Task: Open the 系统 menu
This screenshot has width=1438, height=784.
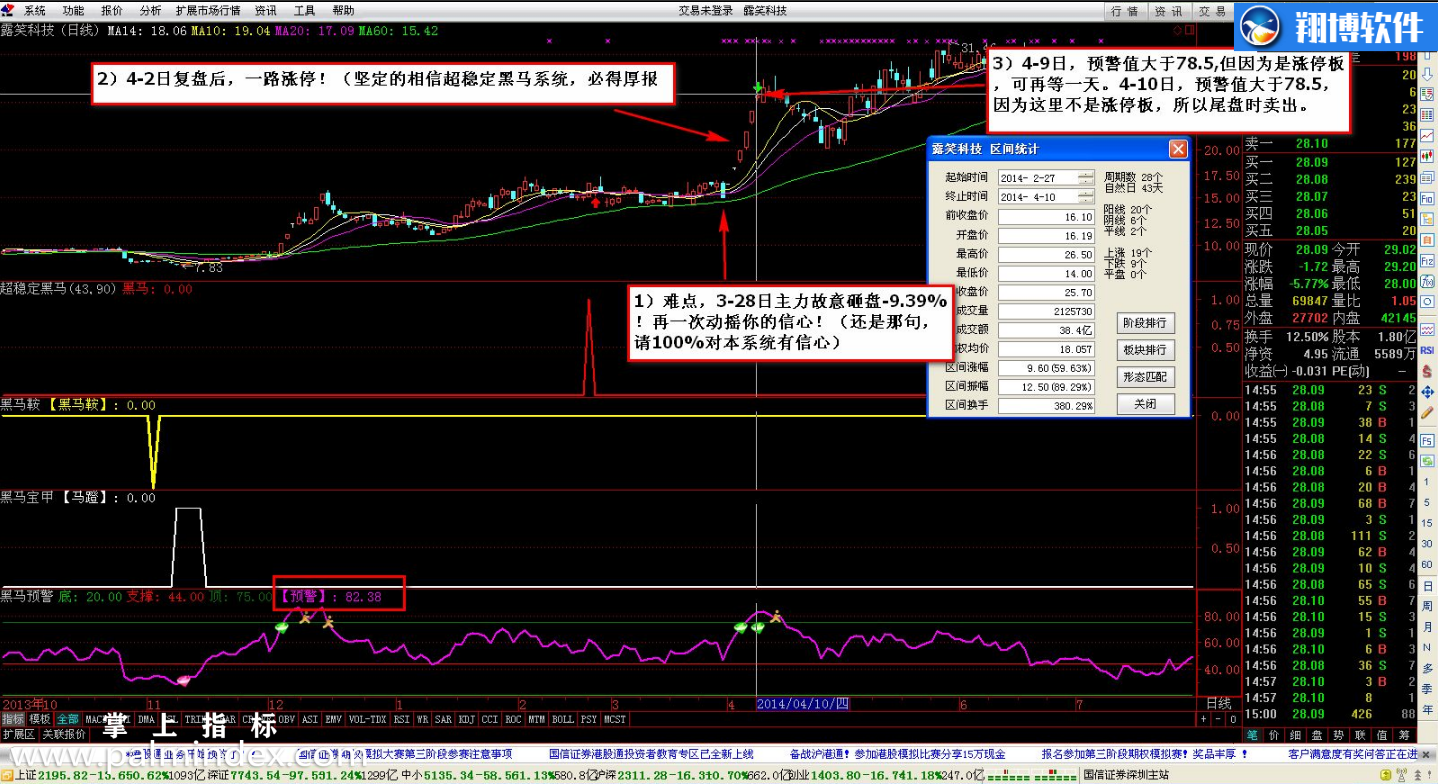Action: [35, 10]
